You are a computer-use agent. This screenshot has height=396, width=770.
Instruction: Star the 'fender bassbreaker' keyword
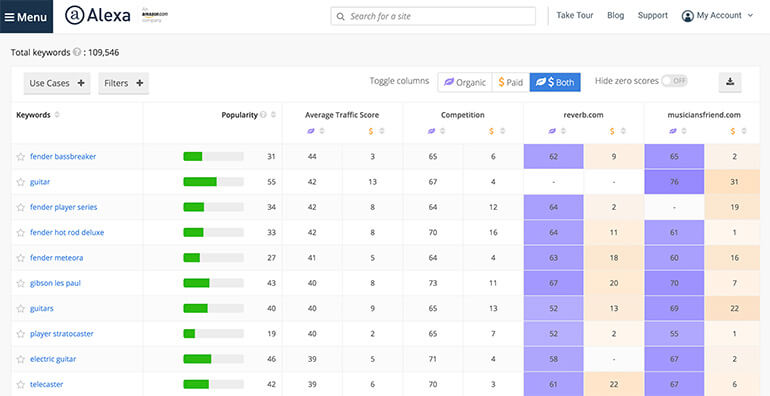[x=20, y=157]
